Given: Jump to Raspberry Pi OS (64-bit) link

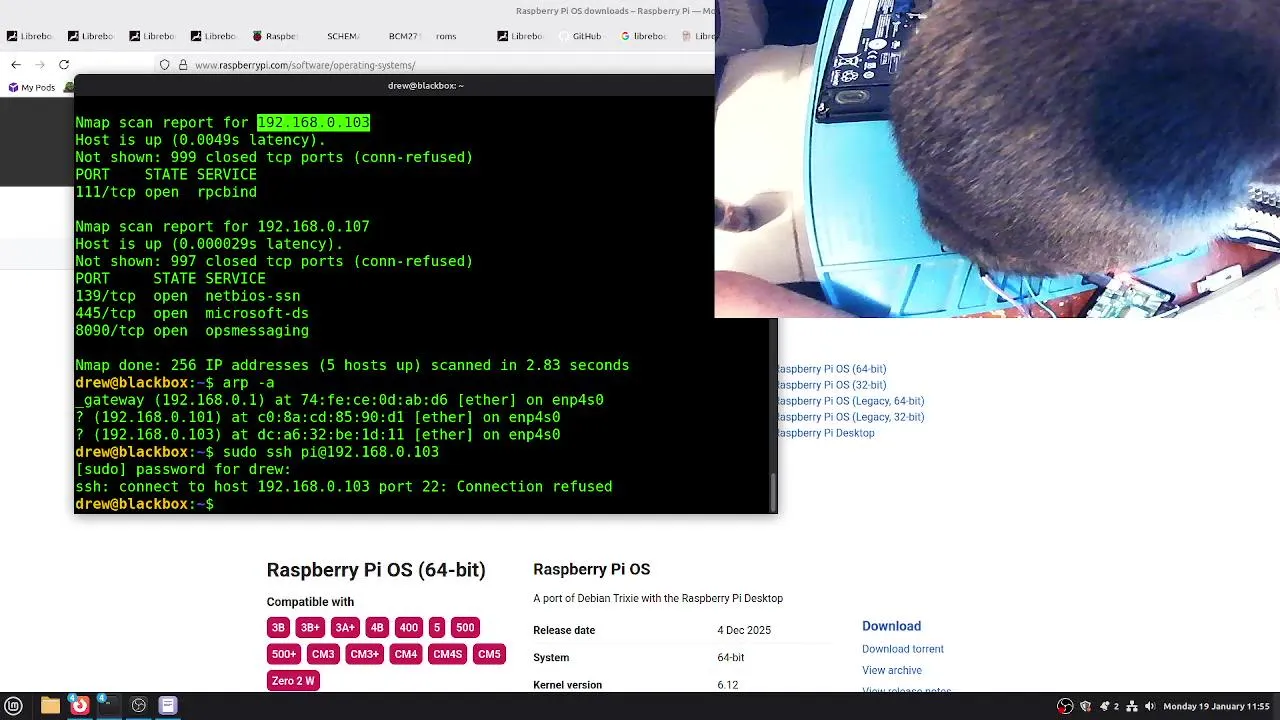Looking at the screenshot, I should click(831, 369).
